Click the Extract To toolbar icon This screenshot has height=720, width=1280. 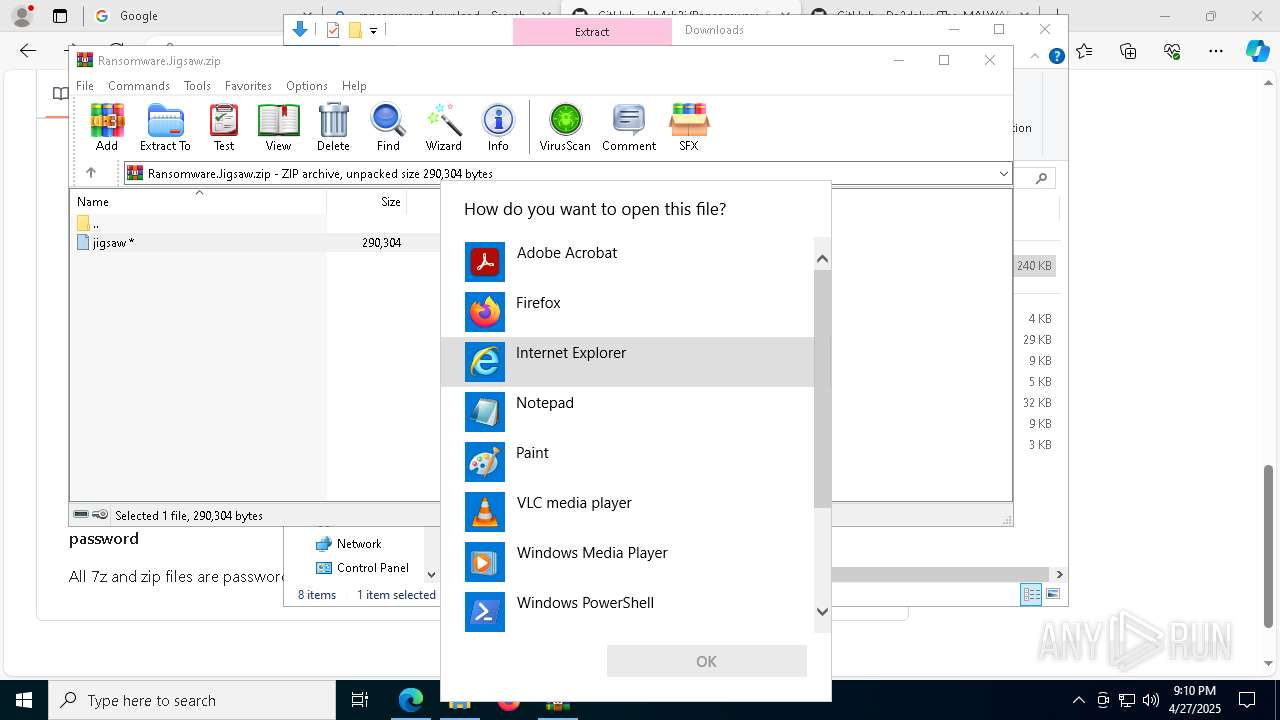click(165, 127)
